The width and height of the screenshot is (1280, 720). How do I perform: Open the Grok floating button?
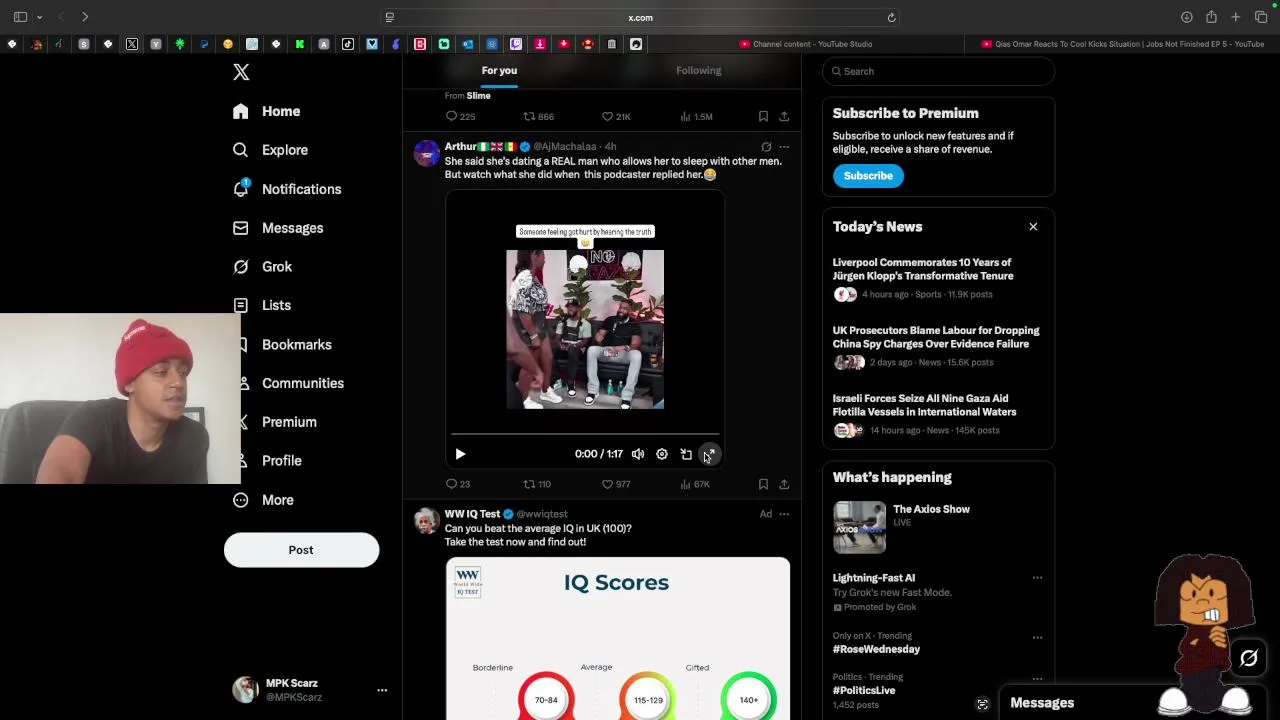1249,658
